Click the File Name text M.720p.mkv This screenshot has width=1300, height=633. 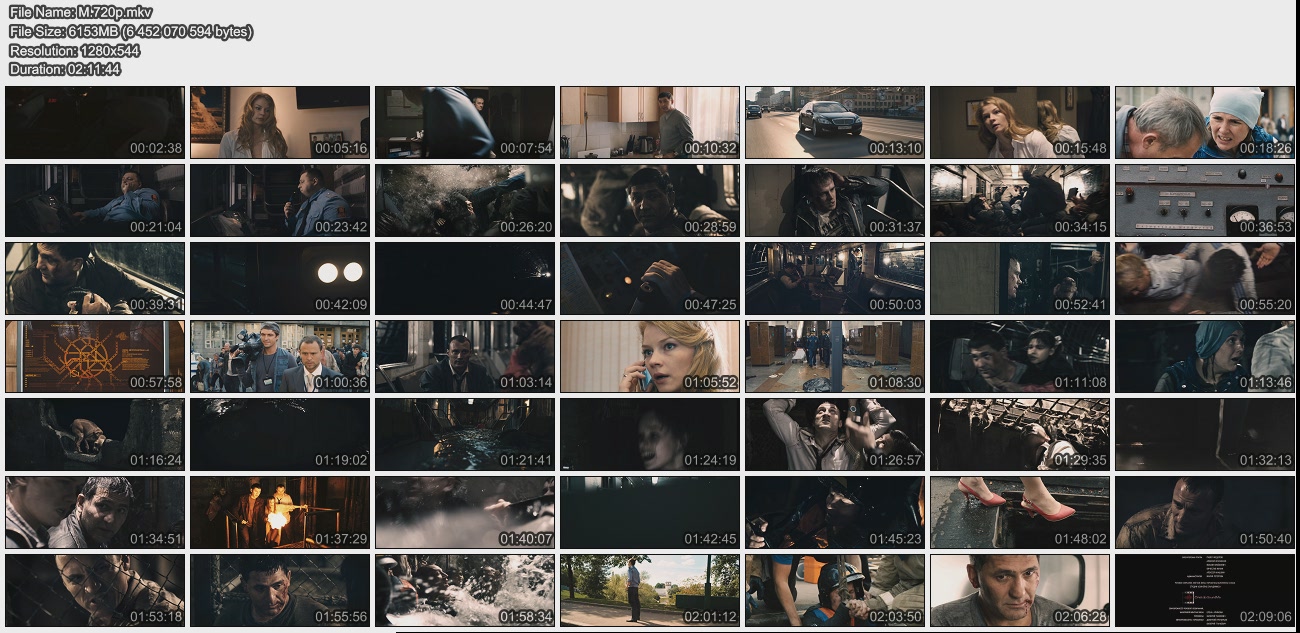pyautogui.click(x=81, y=12)
